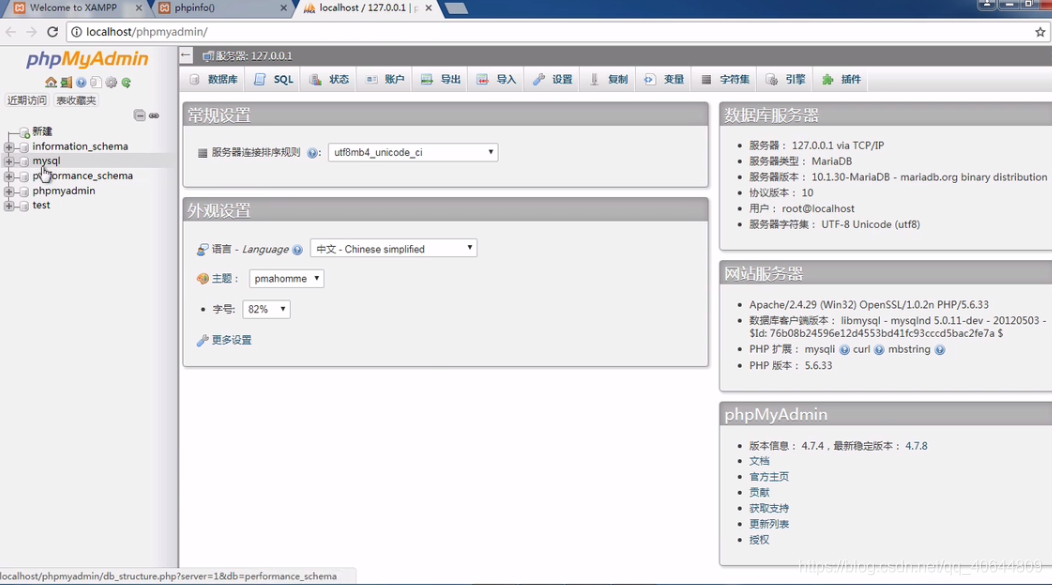The height and width of the screenshot is (585, 1052).
Task: Open the 插件 tab
Action: 841,79
